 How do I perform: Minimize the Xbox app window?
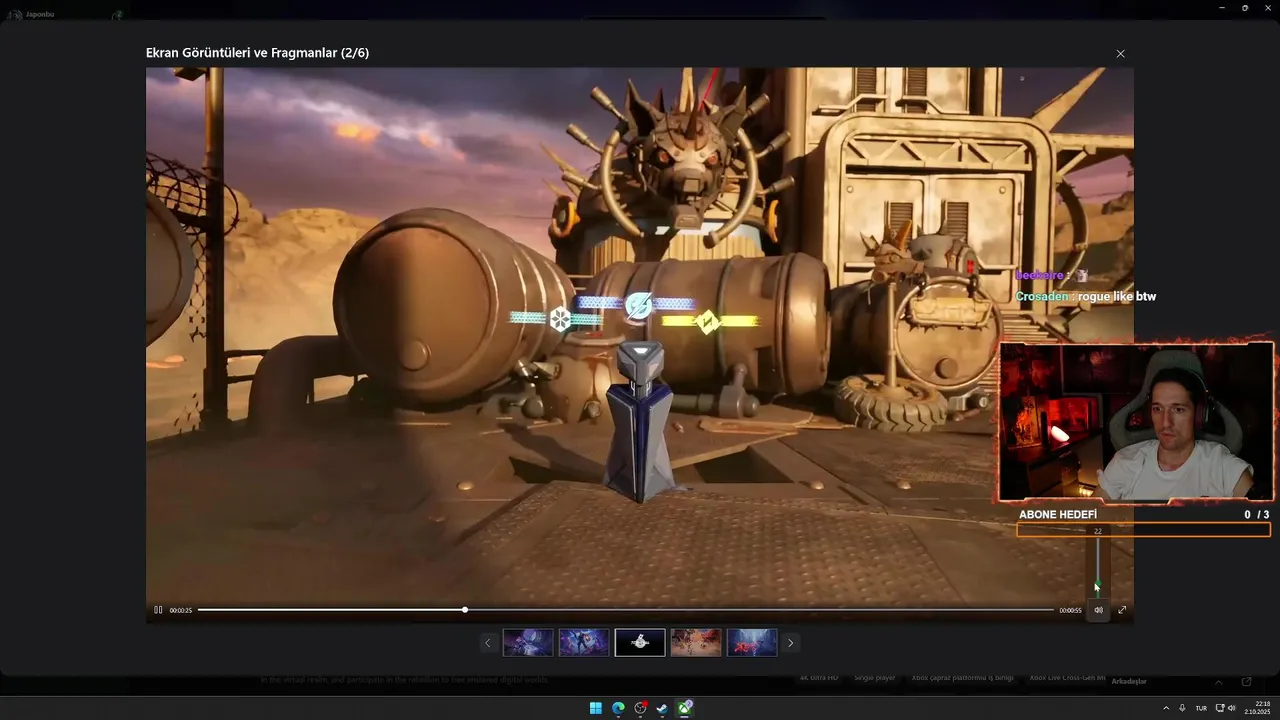point(1222,8)
